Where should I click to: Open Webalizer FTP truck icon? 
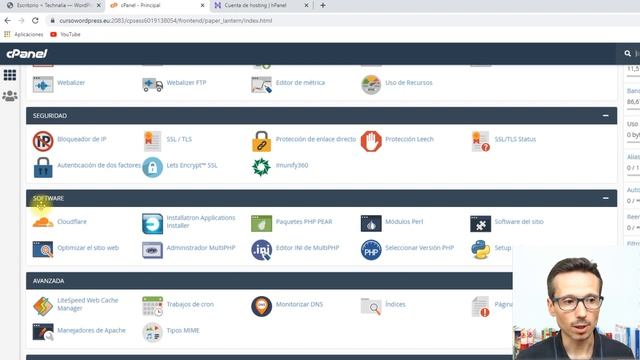152,84
